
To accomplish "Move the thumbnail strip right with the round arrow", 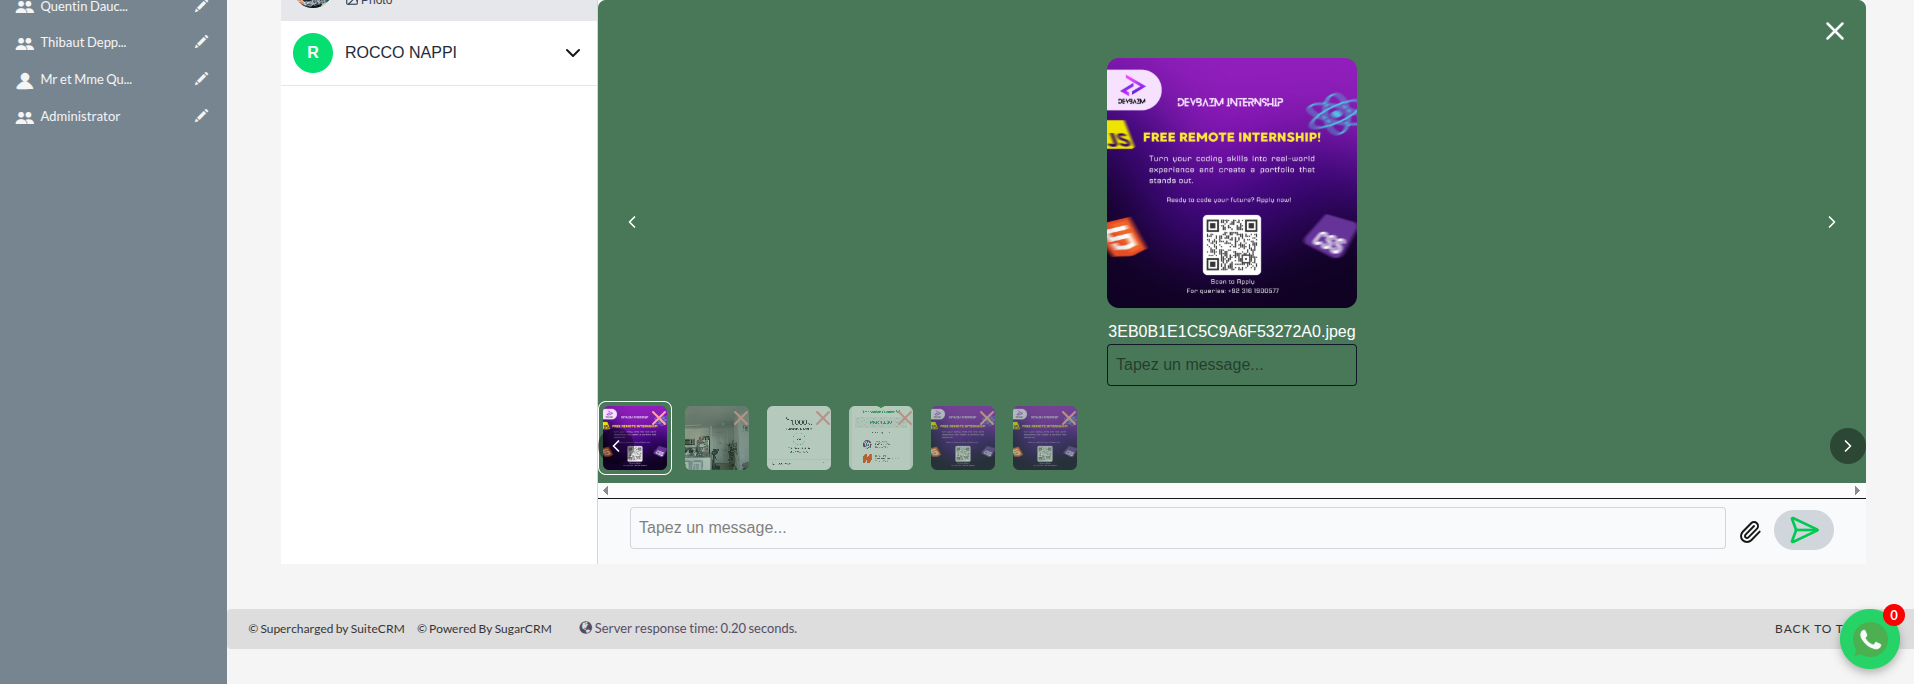I will (1848, 446).
